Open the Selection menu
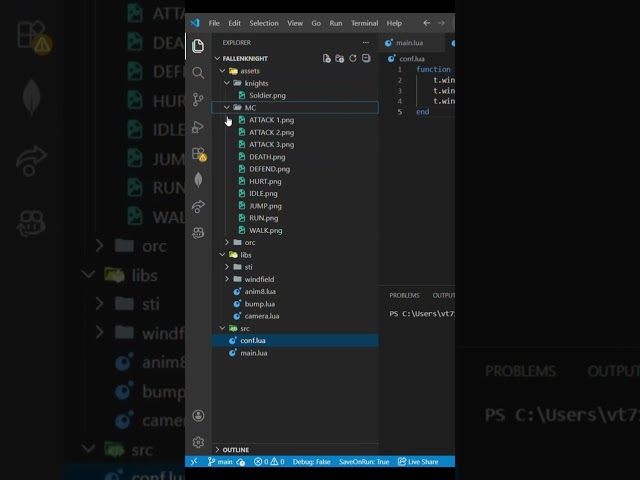Image resolution: width=640 pixels, height=480 pixels. (264, 23)
